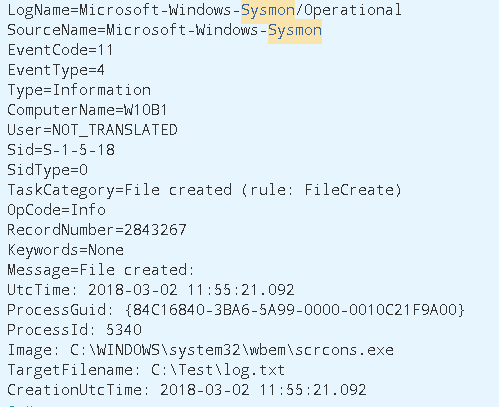Select the RecordNumber=2843267 value
Image resolution: width=499 pixels, height=407 pixels.
97,230
